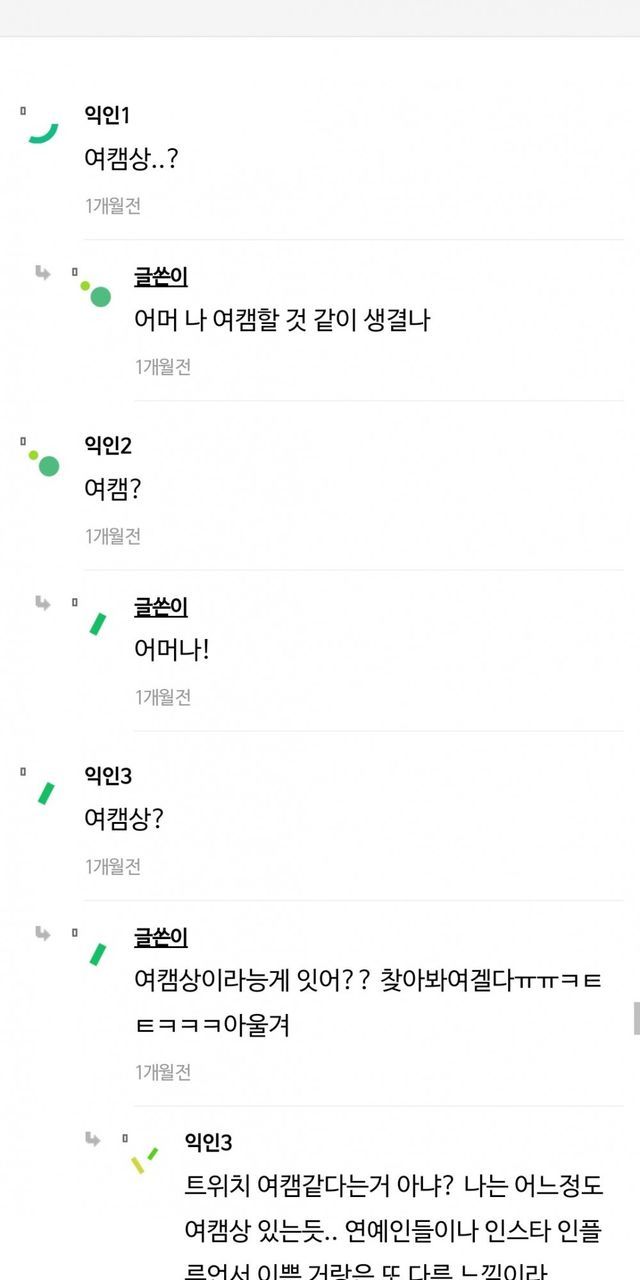Click the reply arrow on 익인3's nested reply
The height and width of the screenshot is (1280, 640).
coord(93,1139)
